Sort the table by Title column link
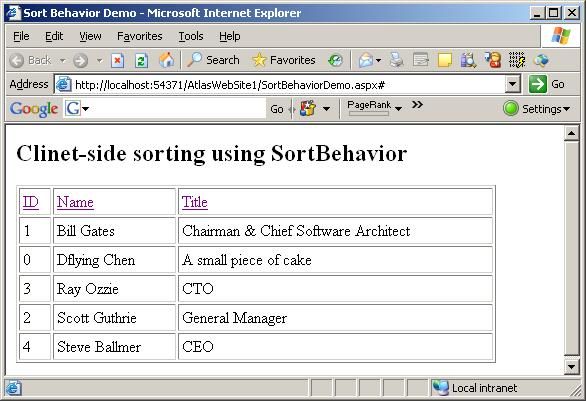This screenshot has width=586, height=401. [195, 202]
